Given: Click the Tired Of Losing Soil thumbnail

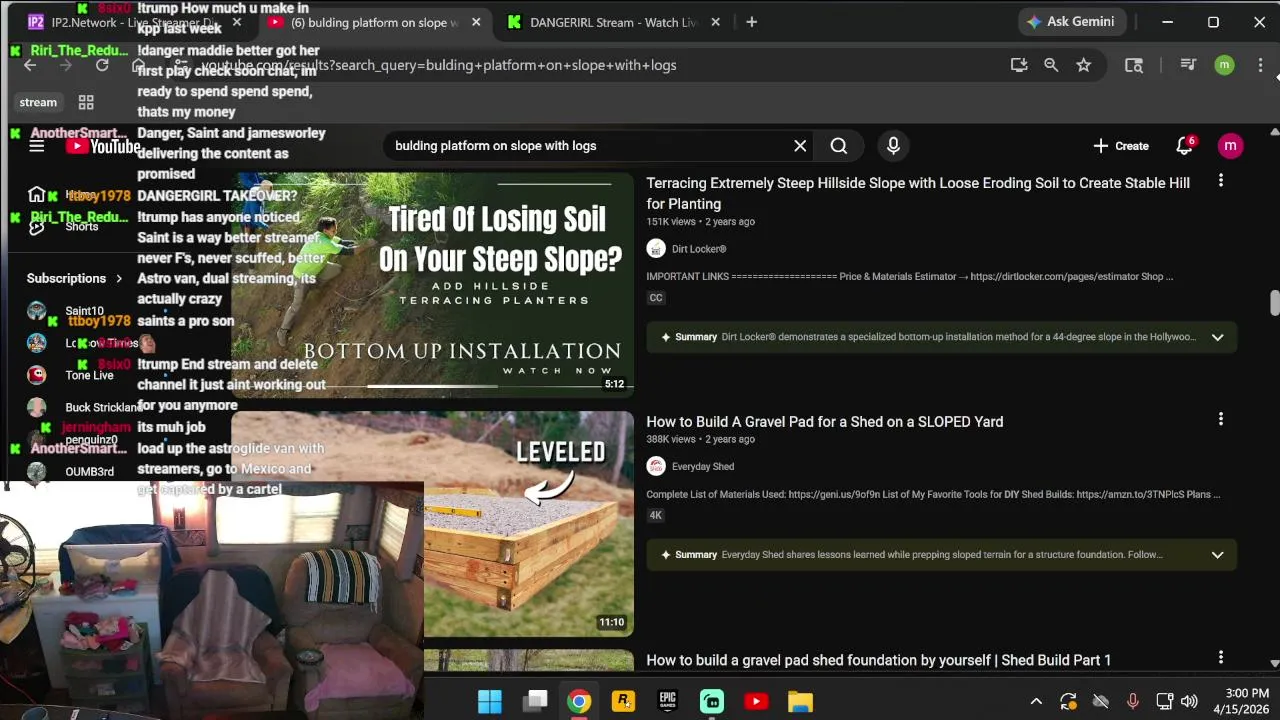Looking at the screenshot, I should point(433,285).
